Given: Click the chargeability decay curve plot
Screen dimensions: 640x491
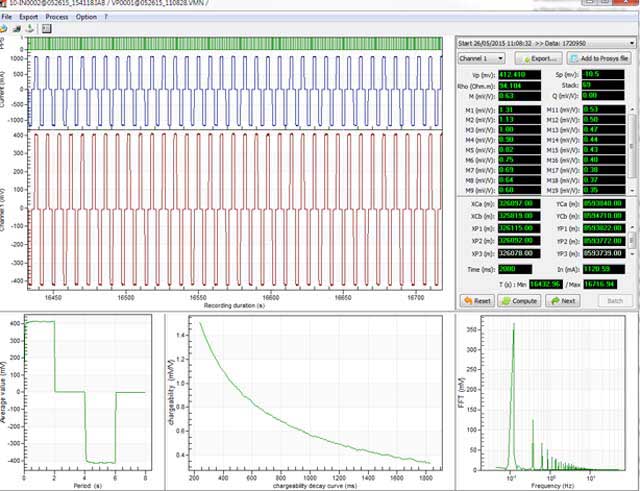Looking at the screenshot, I should (x=315, y=393).
